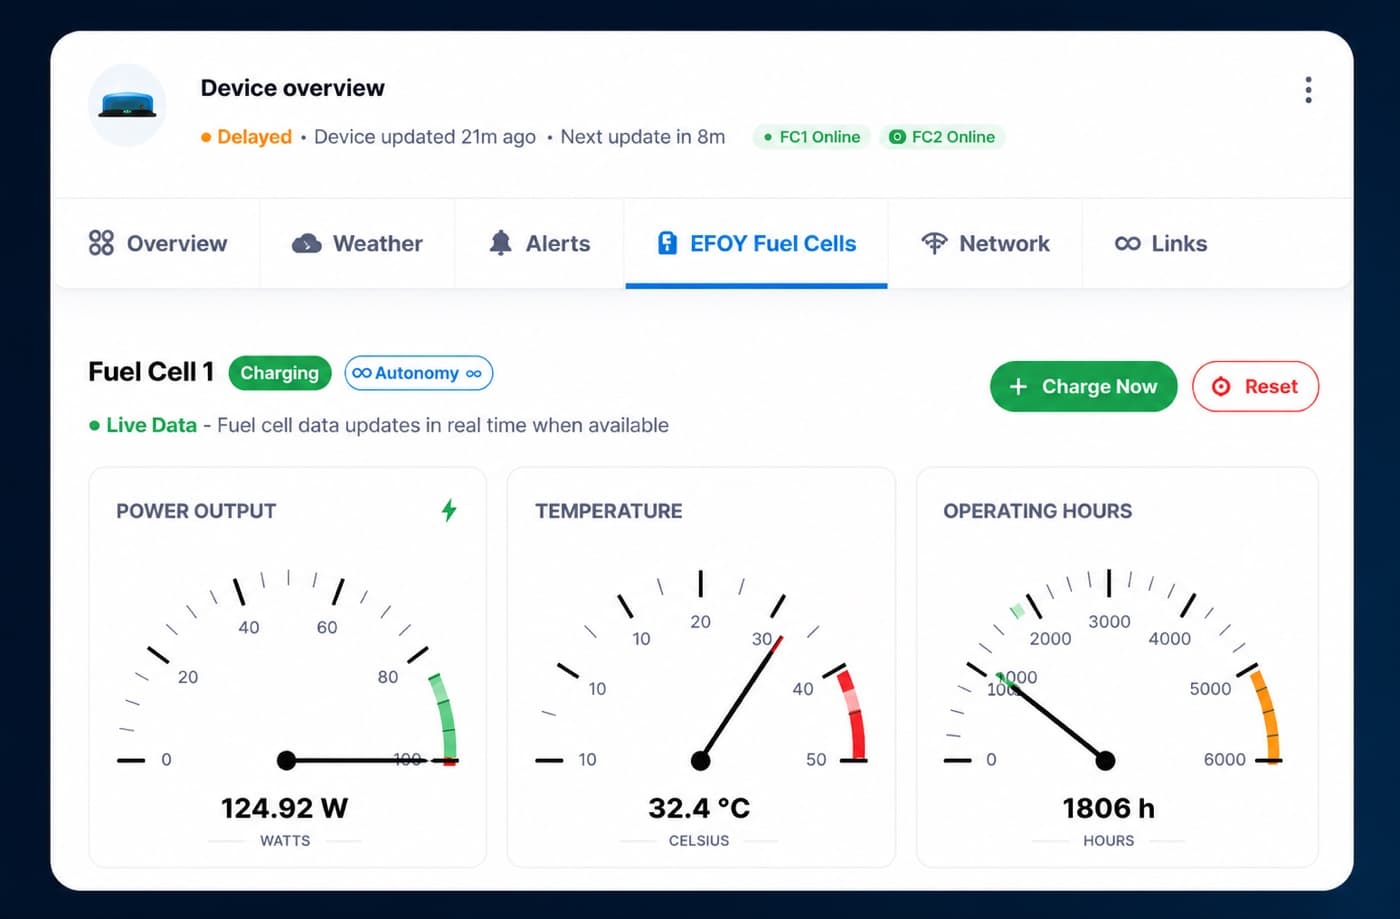Click the target icon in Reset button
The height and width of the screenshot is (919, 1400).
pyautogui.click(x=1221, y=386)
